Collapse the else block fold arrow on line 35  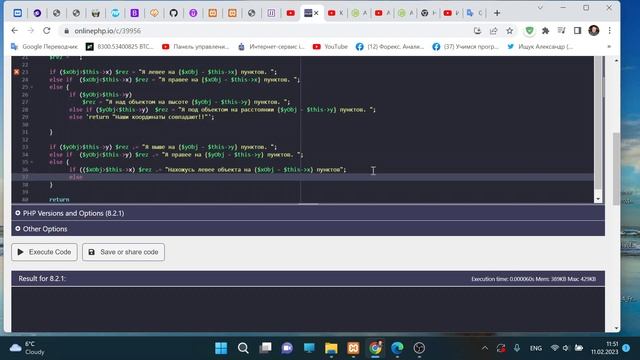pos(32,162)
